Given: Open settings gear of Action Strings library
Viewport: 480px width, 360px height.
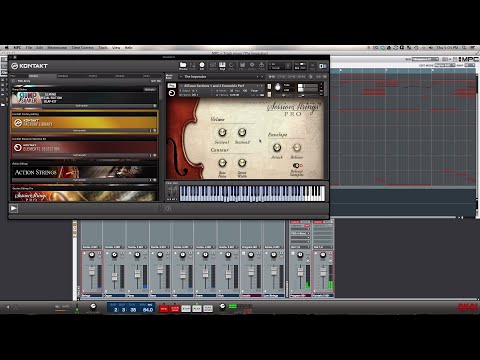Looking at the screenshot, I should [x=154, y=180].
